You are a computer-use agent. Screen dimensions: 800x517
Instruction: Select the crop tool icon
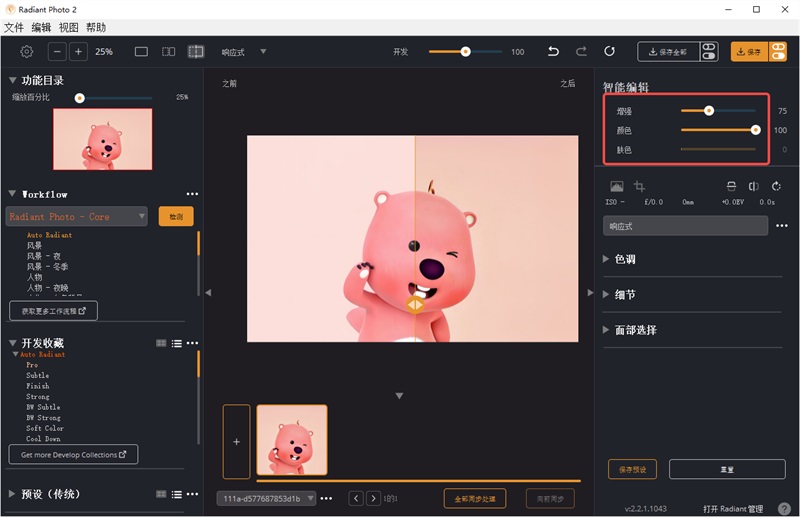(639, 186)
